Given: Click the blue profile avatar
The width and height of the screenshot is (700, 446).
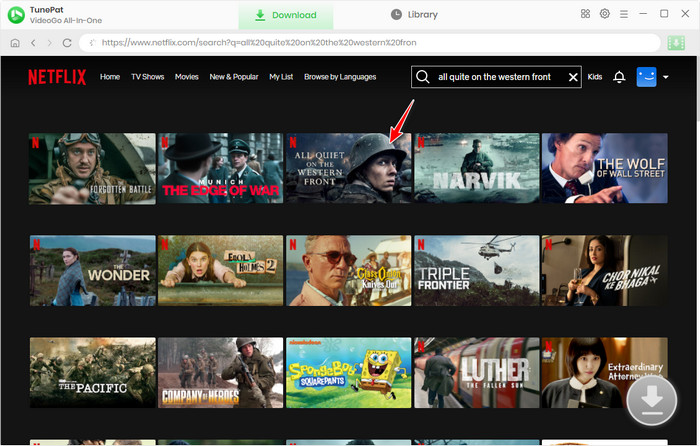Looking at the screenshot, I should 646,77.
